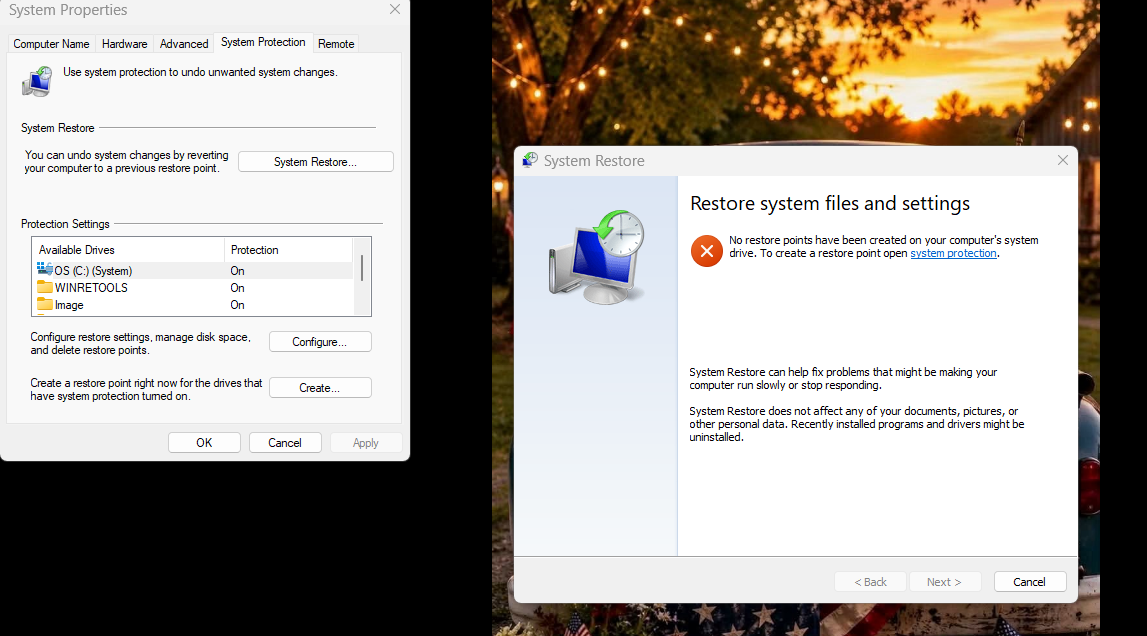Open the Hardware tab
The image size is (1147, 636).
[x=124, y=44]
